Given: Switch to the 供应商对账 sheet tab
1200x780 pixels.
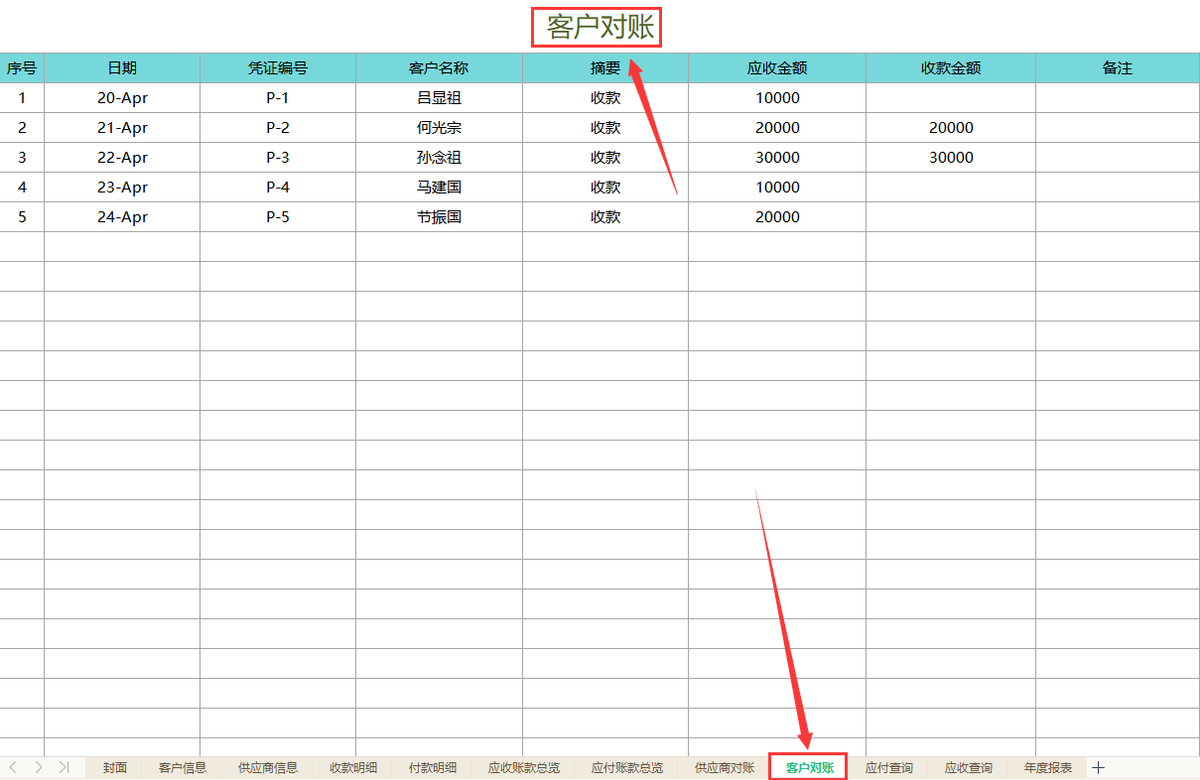Looking at the screenshot, I should [725, 768].
